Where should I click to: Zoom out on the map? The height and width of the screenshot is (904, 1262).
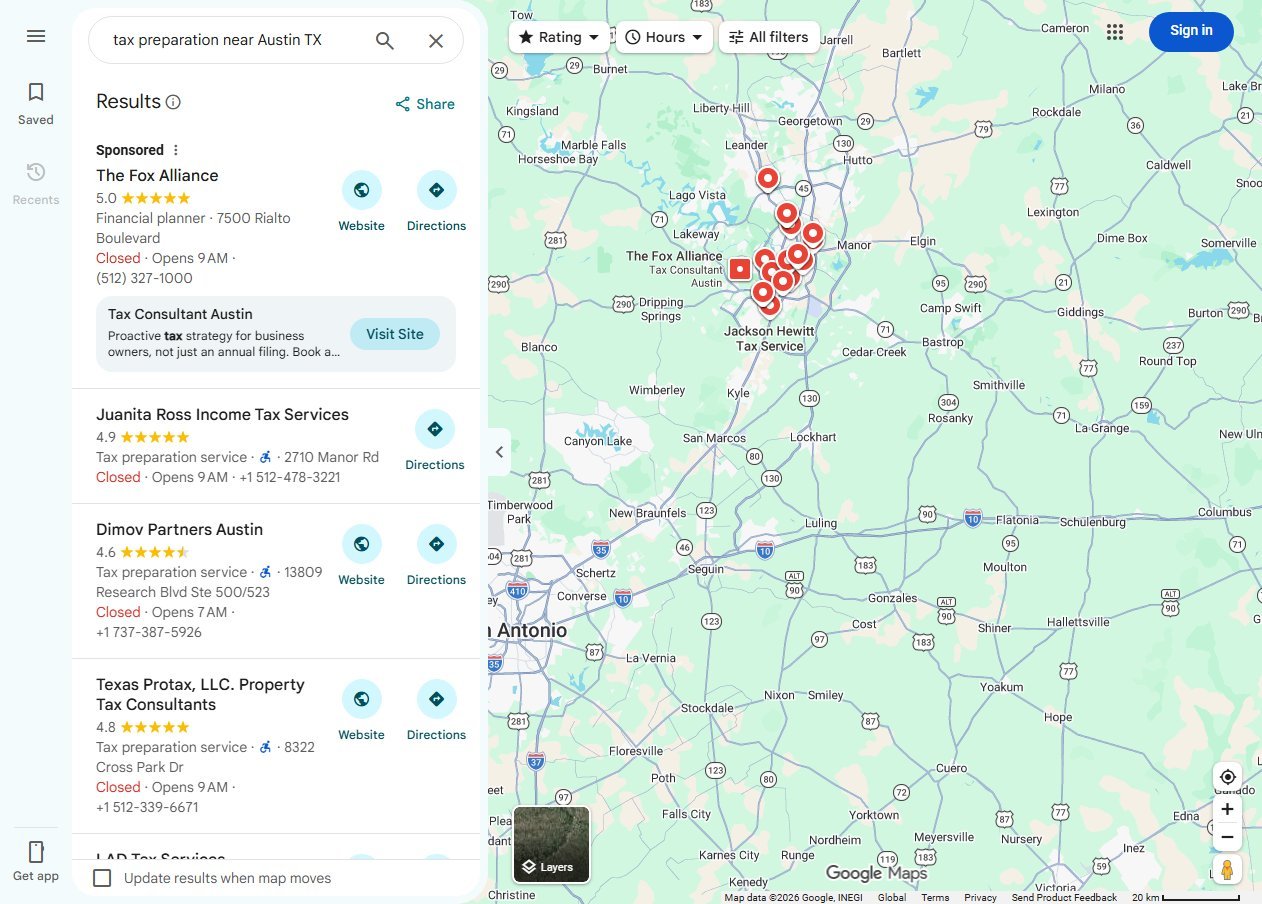pyautogui.click(x=1227, y=837)
